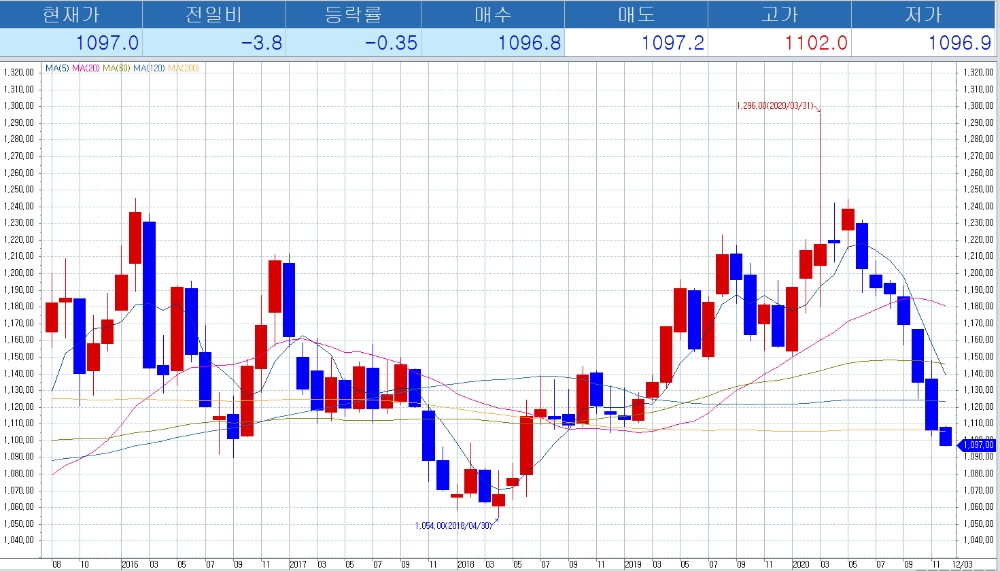Click the MA(20) legend label

click(x=86, y=68)
